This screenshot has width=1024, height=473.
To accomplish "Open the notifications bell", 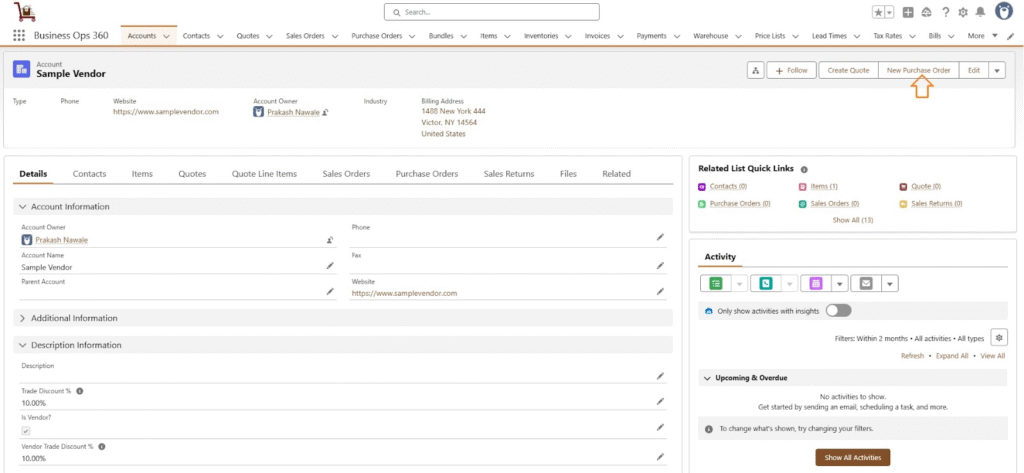I will [x=980, y=12].
